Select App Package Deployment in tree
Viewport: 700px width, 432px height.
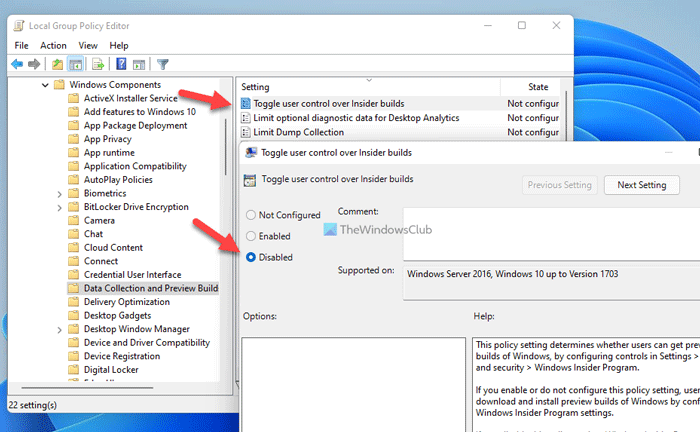click(x=136, y=125)
